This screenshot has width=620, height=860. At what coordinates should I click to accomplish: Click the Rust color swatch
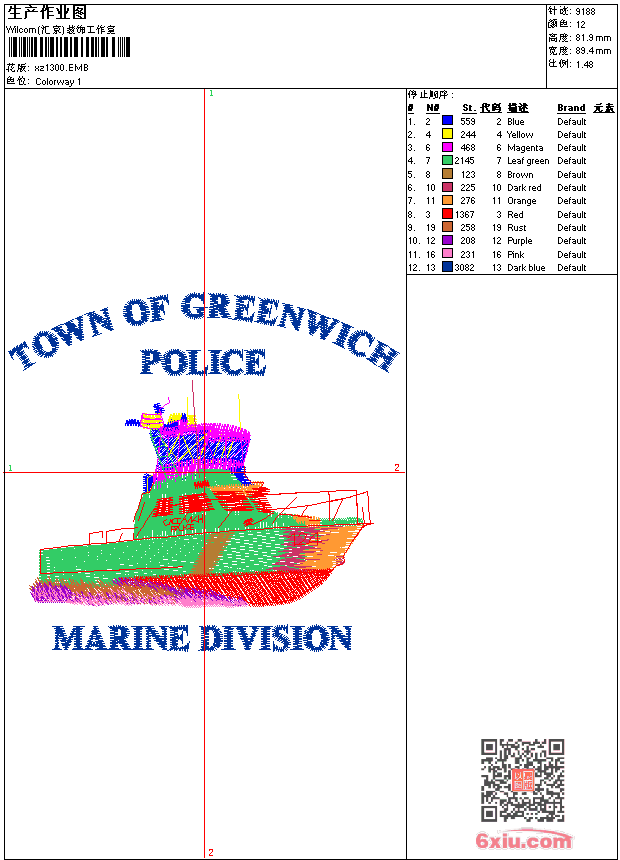pos(448,227)
